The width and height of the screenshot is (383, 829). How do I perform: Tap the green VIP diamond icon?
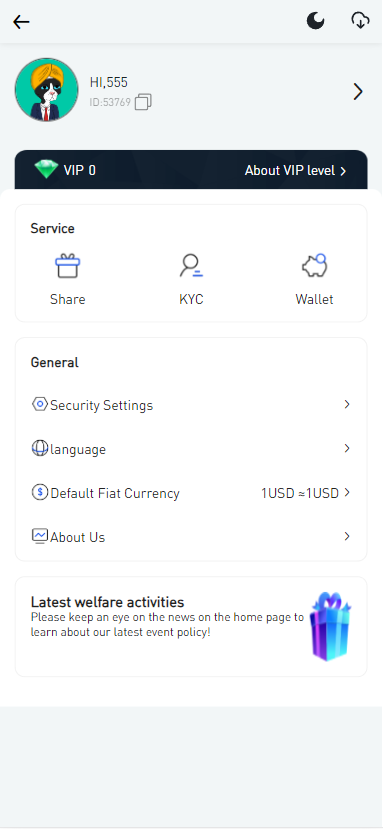[47, 170]
